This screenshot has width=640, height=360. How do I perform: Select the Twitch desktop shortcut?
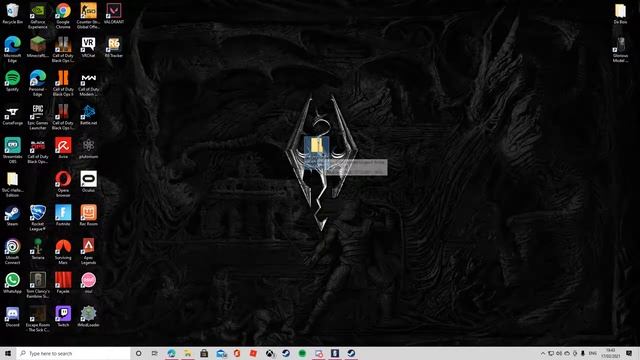63,317
